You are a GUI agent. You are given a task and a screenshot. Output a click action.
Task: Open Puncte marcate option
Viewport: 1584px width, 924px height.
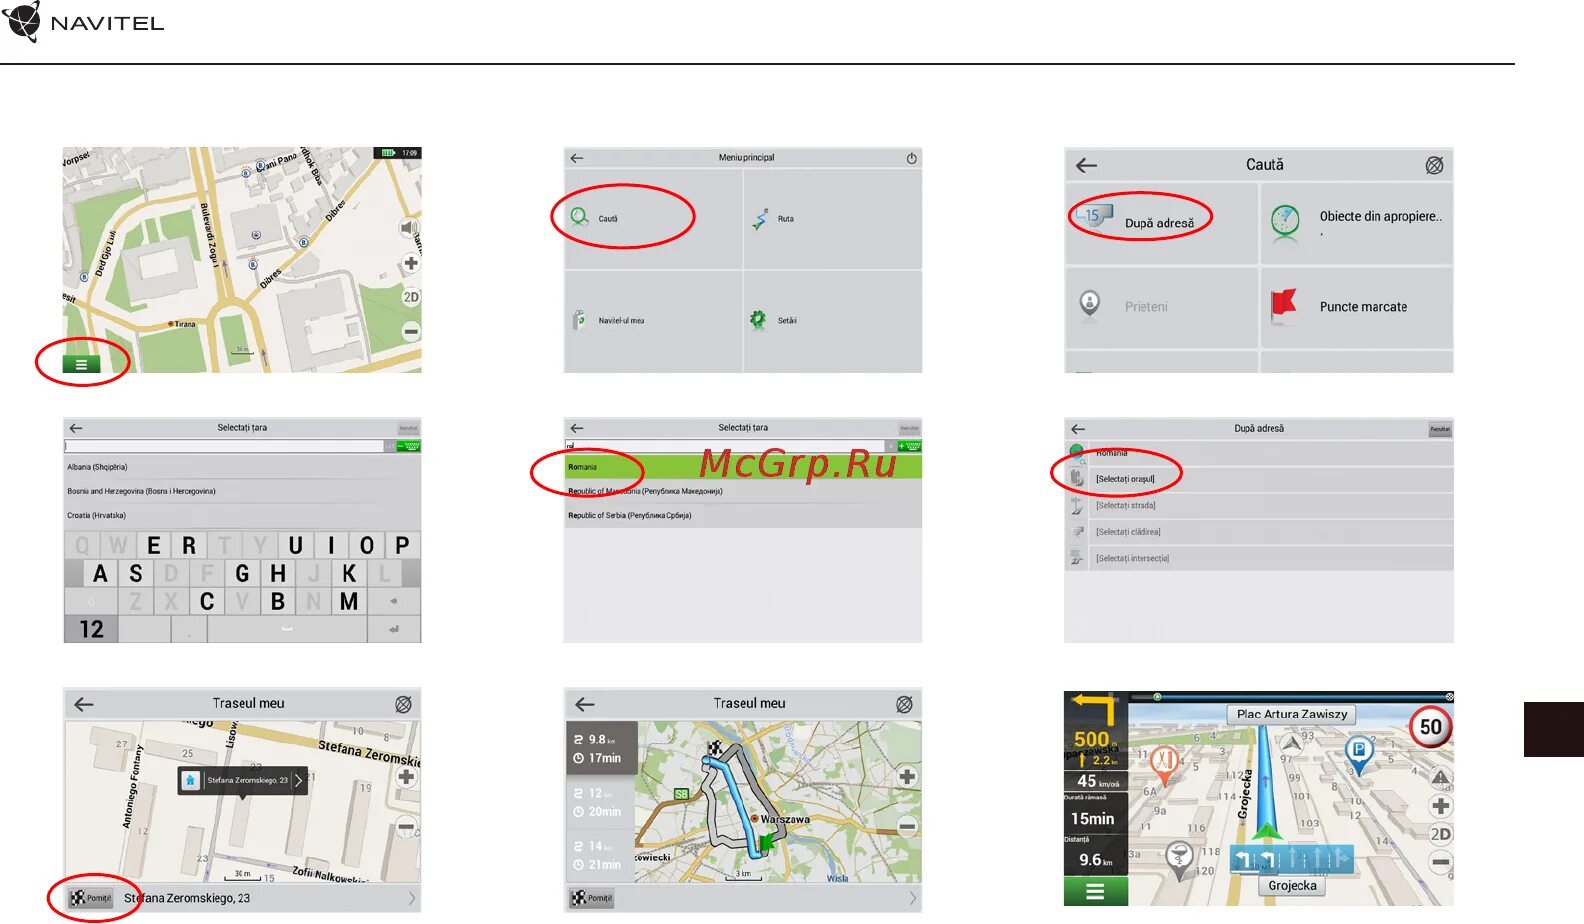click(x=1357, y=307)
